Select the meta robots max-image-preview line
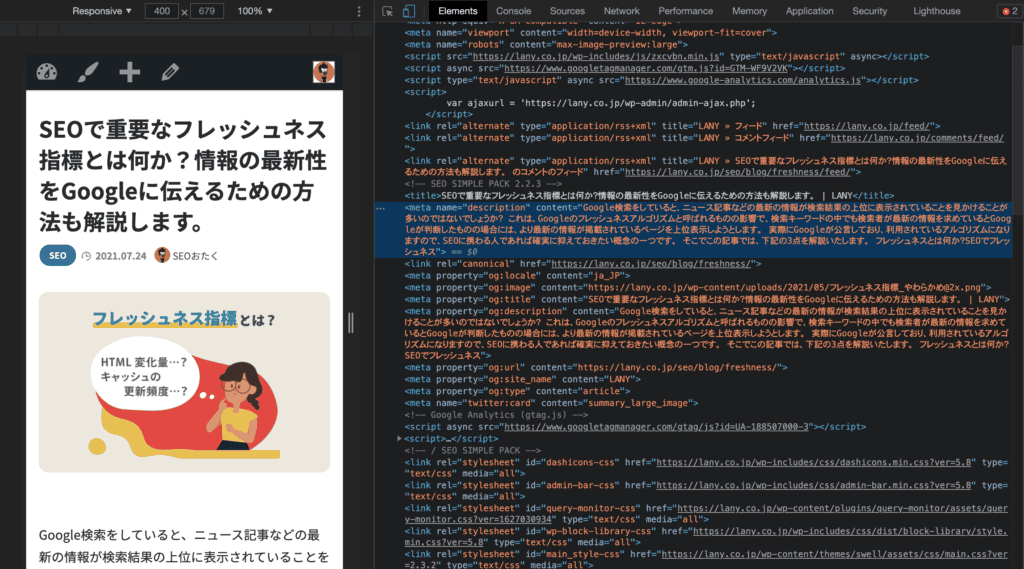Image resolution: width=1024 pixels, height=569 pixels. [546, 44]
